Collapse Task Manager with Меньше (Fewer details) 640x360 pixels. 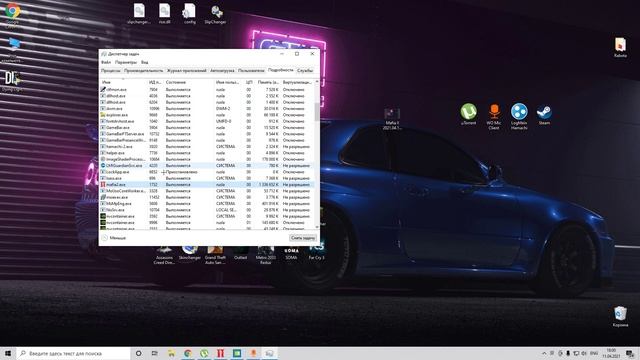(114, 238)
